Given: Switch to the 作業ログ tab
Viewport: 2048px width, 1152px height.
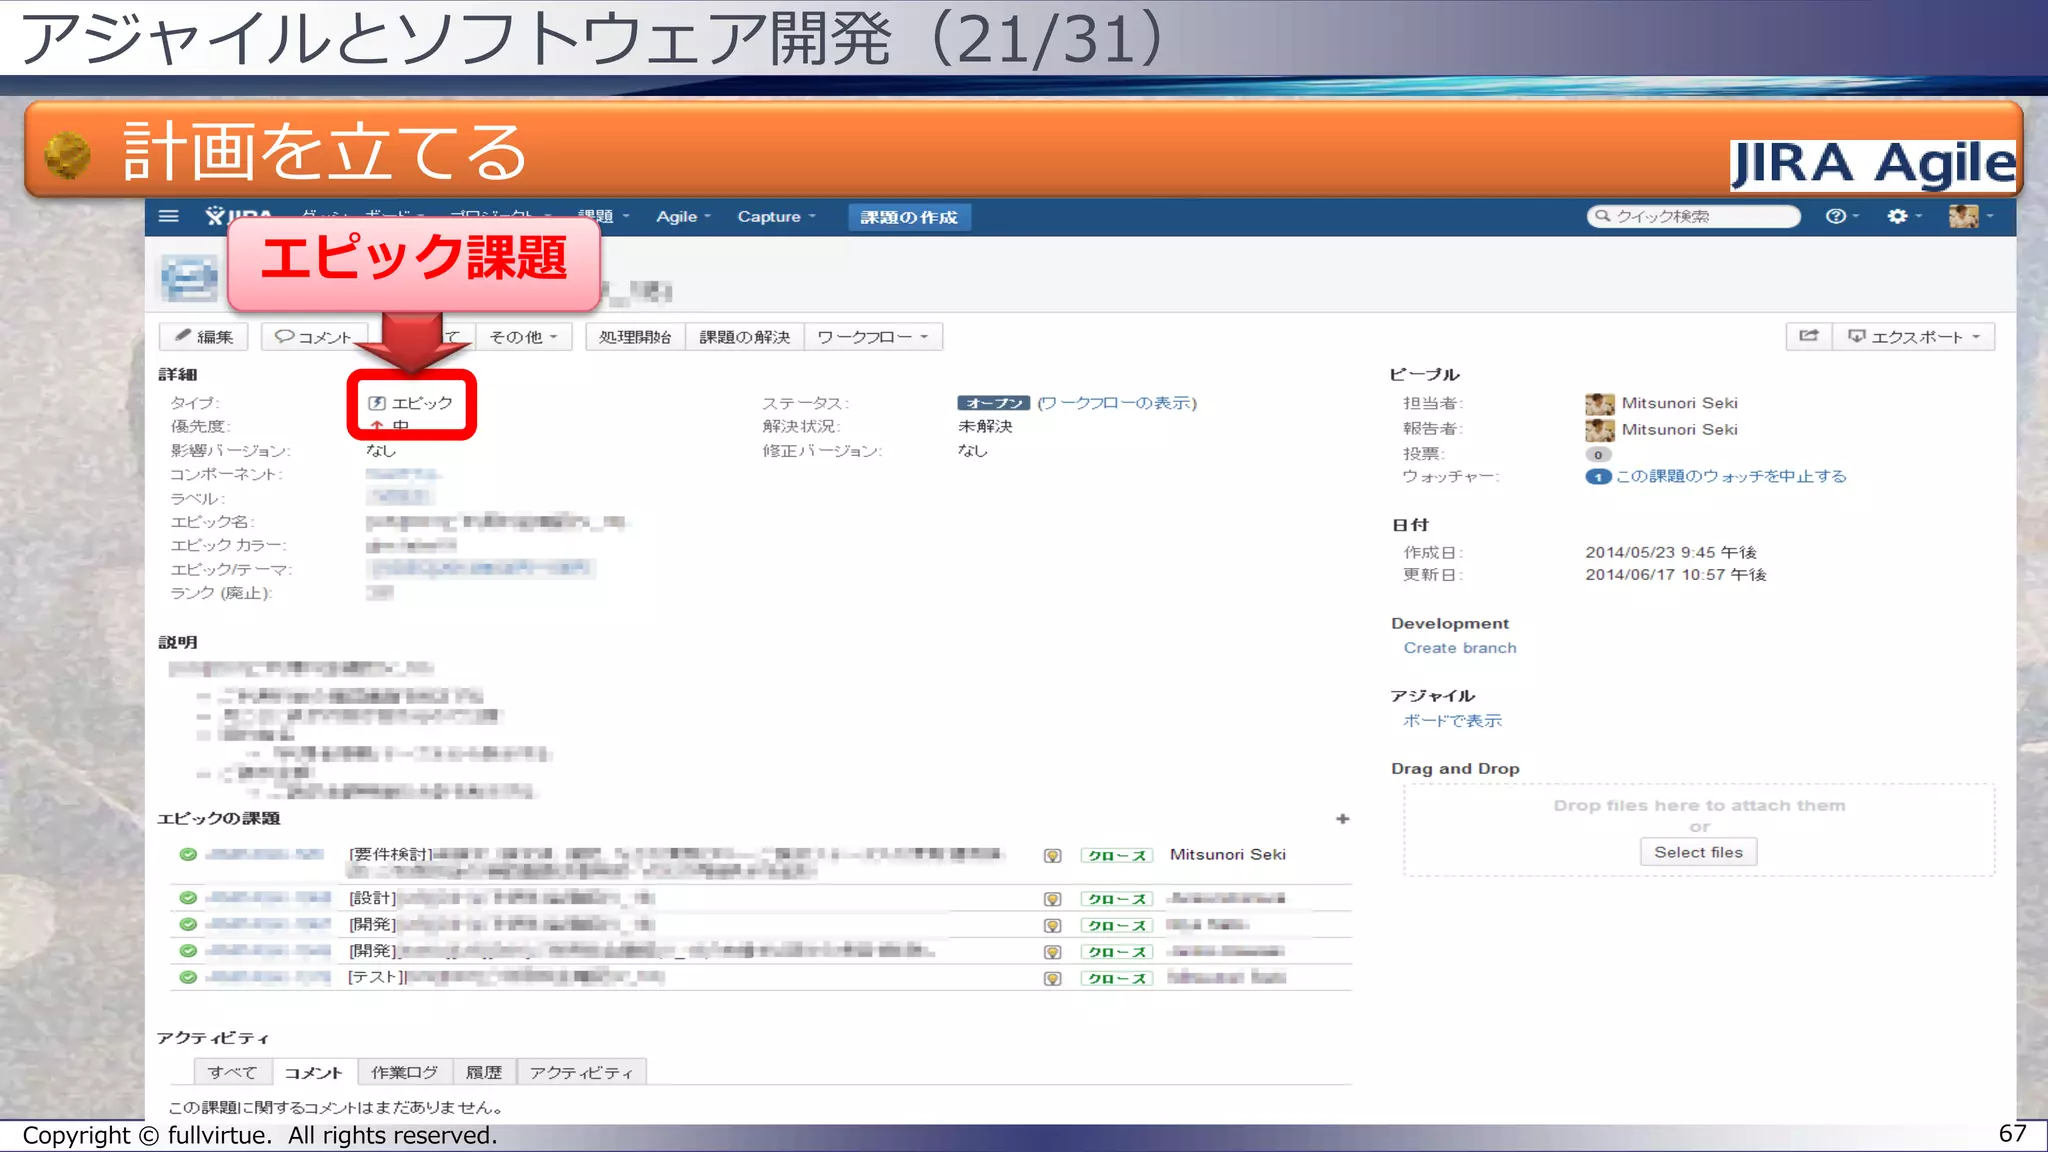Looking at the screenshot, I should click(405, 1072).
